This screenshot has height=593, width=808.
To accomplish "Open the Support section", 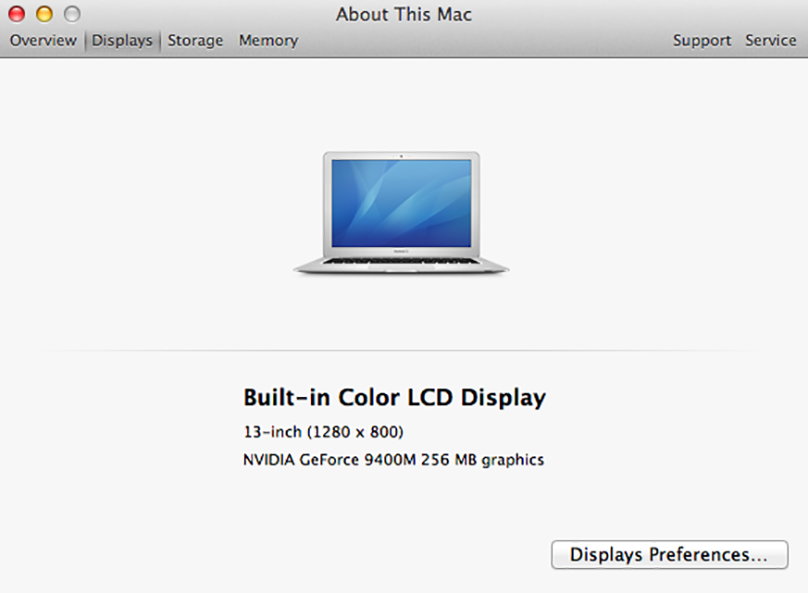I will click(x=702, y=40).
